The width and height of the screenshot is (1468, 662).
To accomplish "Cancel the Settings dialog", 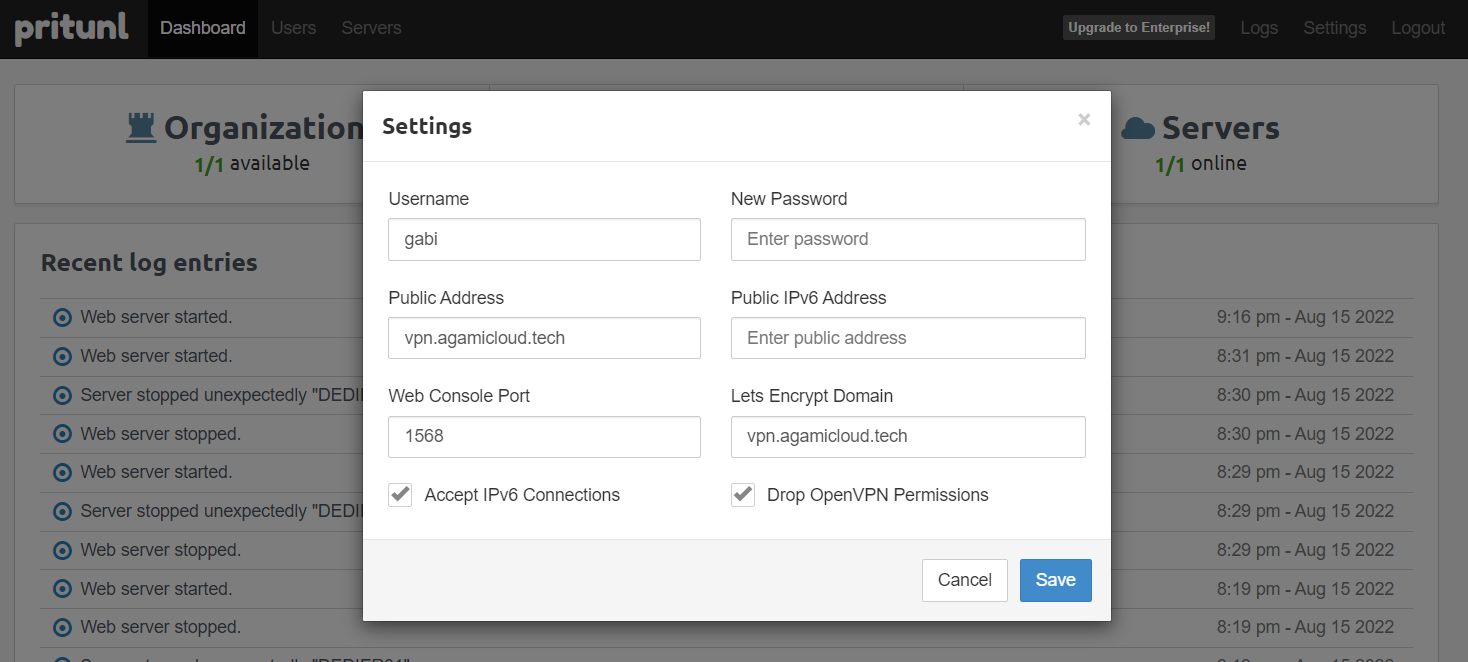I will pos(964,580).
